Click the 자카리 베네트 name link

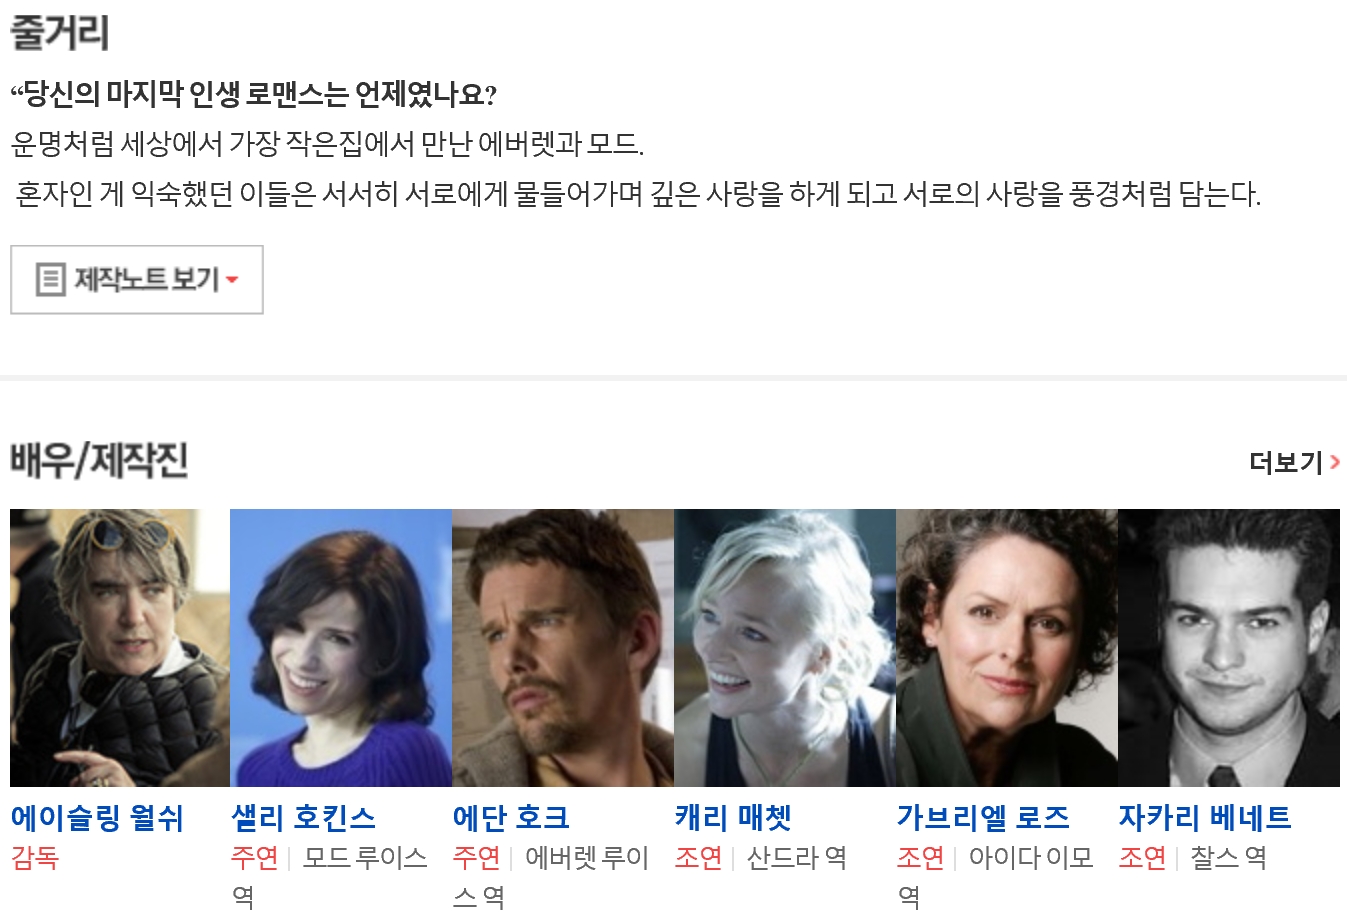point(1205,818)
